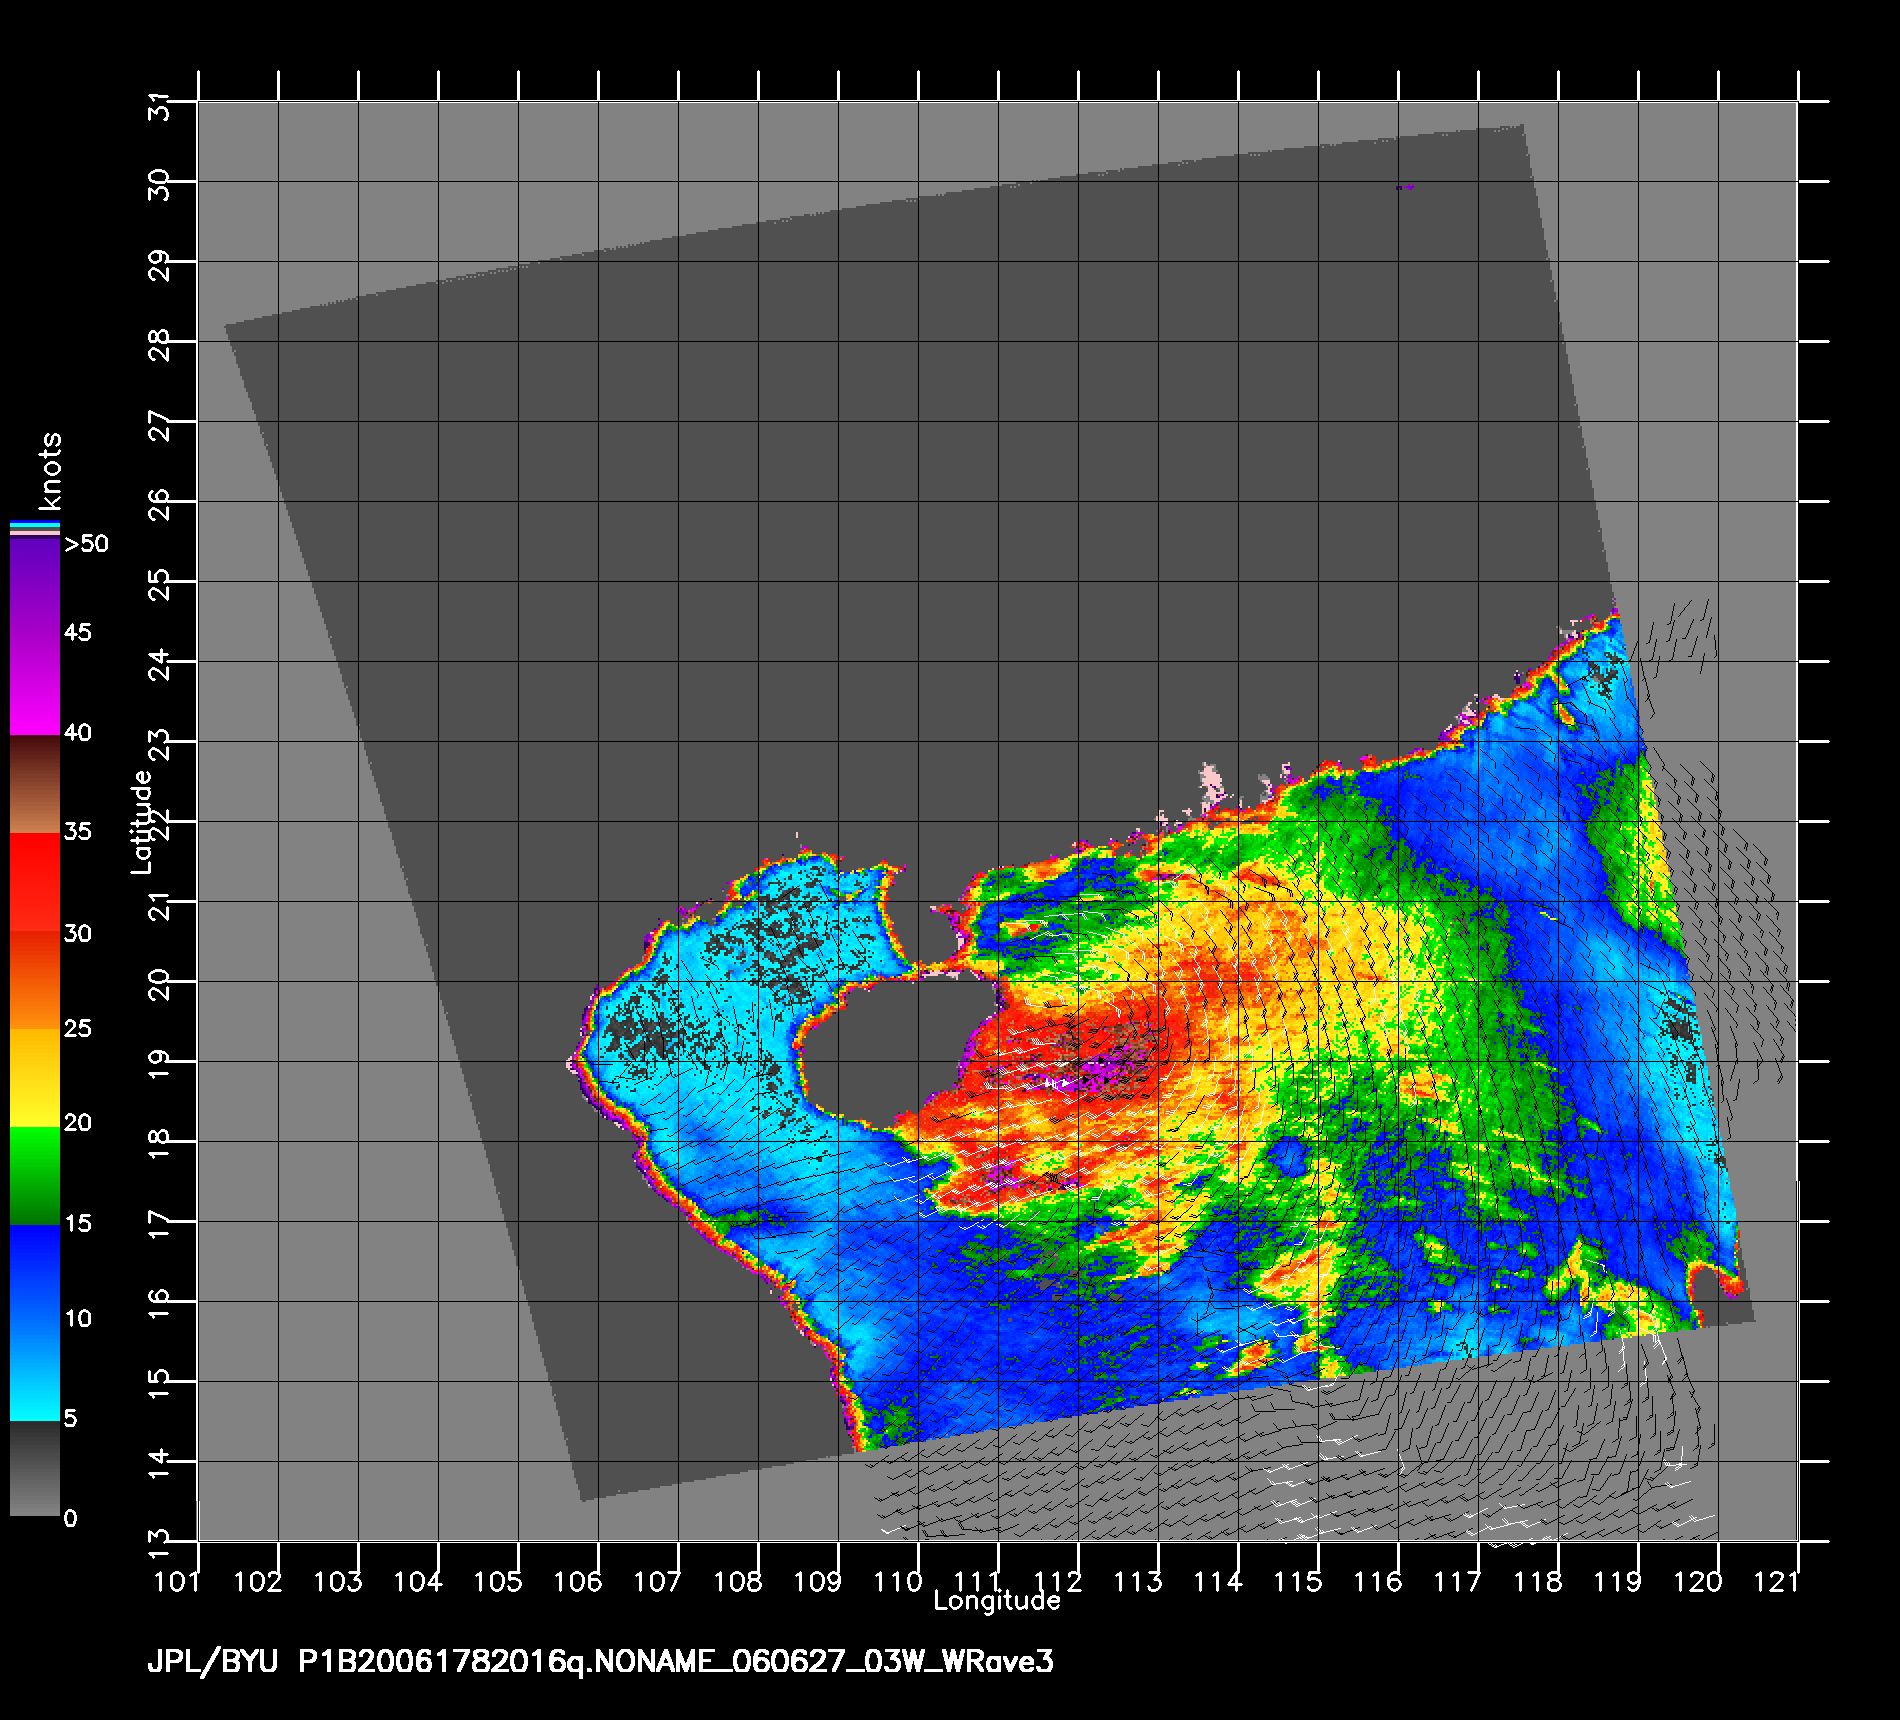
Task: Click the longitude tick label '109'
Action: pyautogui.click(x=817, y=1581)
